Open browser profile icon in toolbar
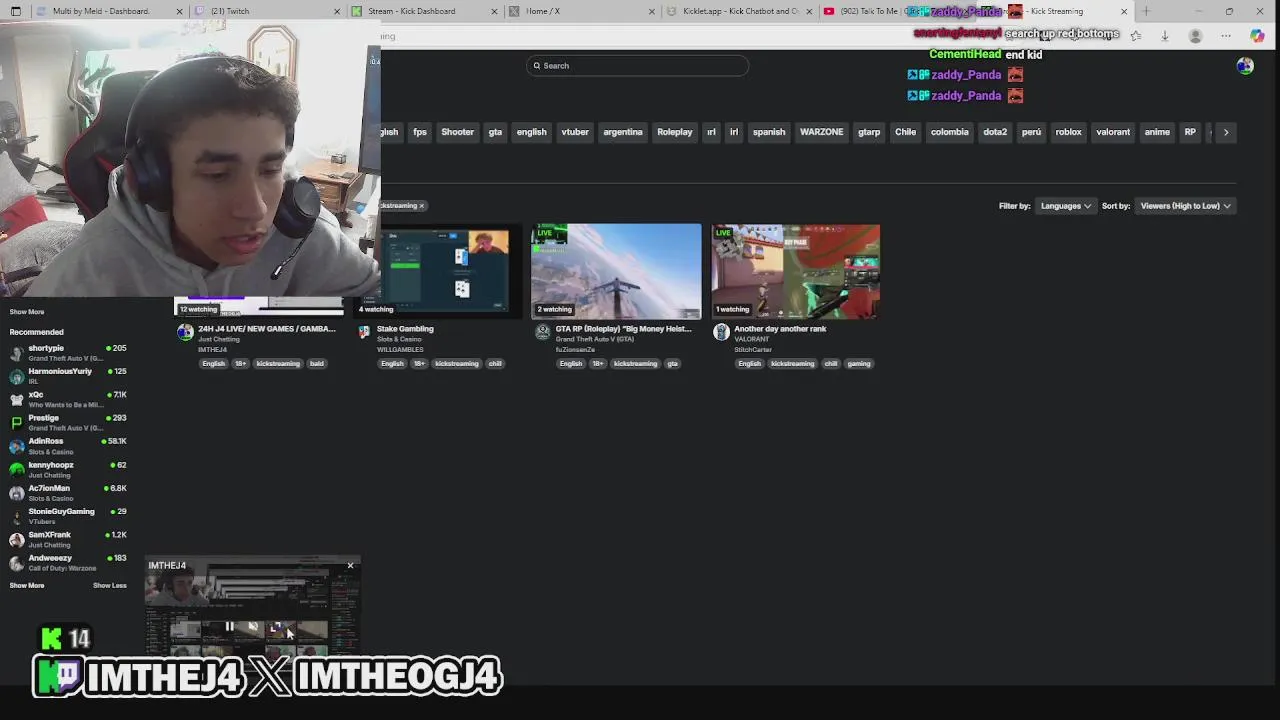Screen dimensions: 1280x720 (1195, 36)
